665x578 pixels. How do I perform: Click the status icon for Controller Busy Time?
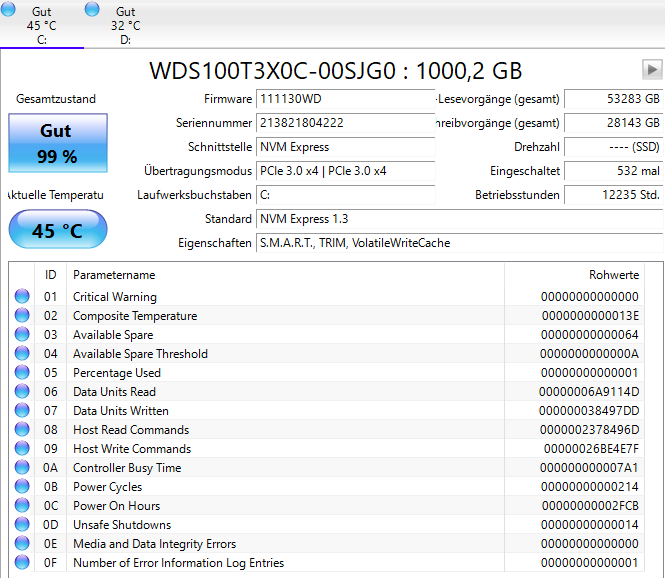(22, 467)
